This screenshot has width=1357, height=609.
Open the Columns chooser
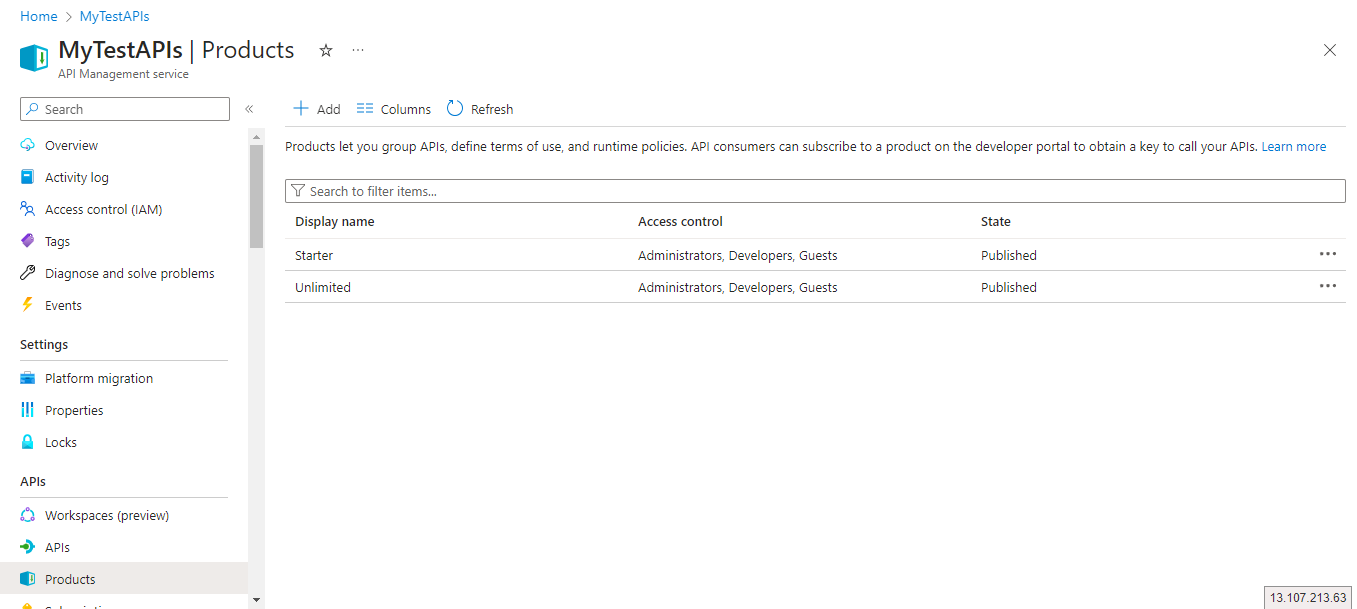[394, 109]
